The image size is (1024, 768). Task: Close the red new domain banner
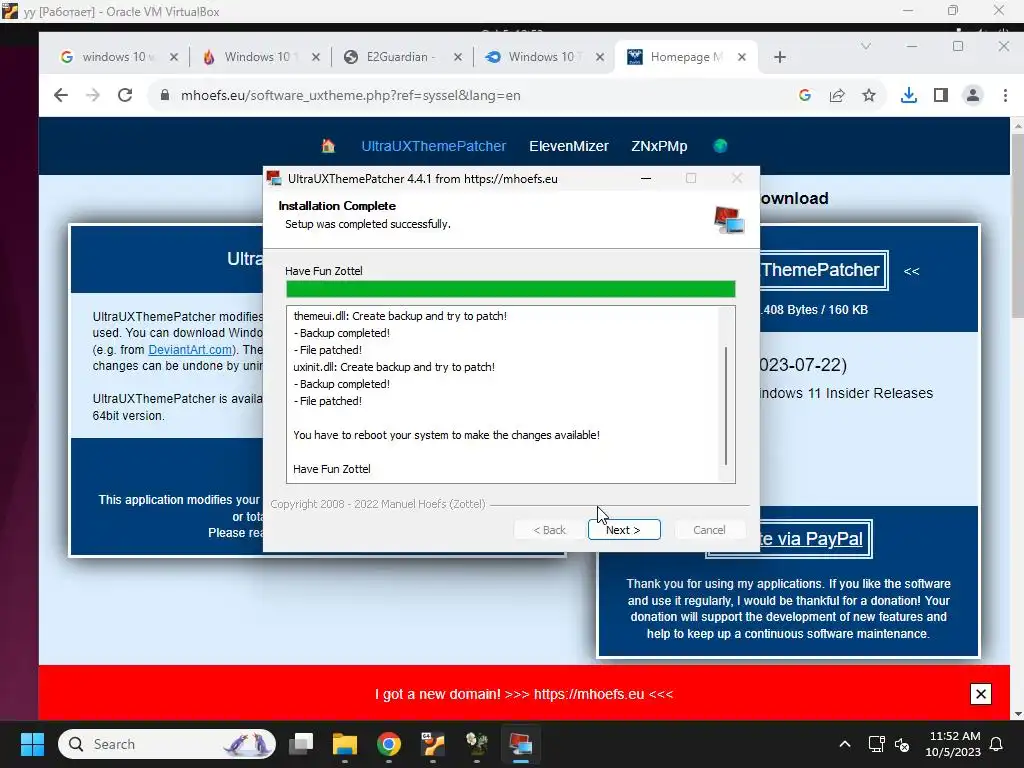click(980, 694)
